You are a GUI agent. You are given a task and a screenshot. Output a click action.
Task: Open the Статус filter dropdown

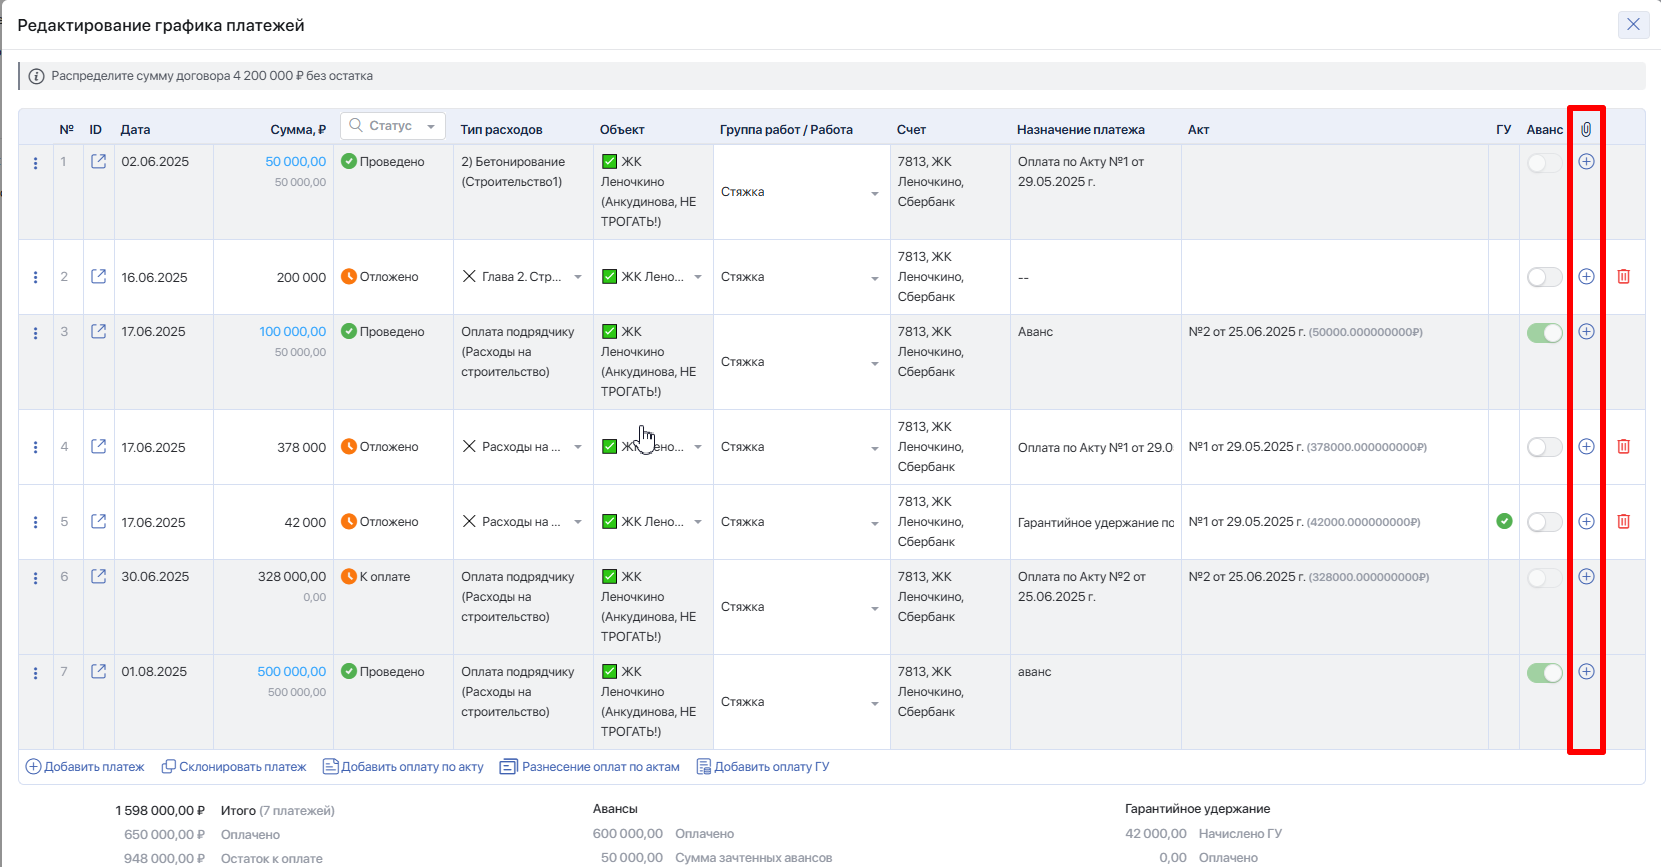pos(393,126)
